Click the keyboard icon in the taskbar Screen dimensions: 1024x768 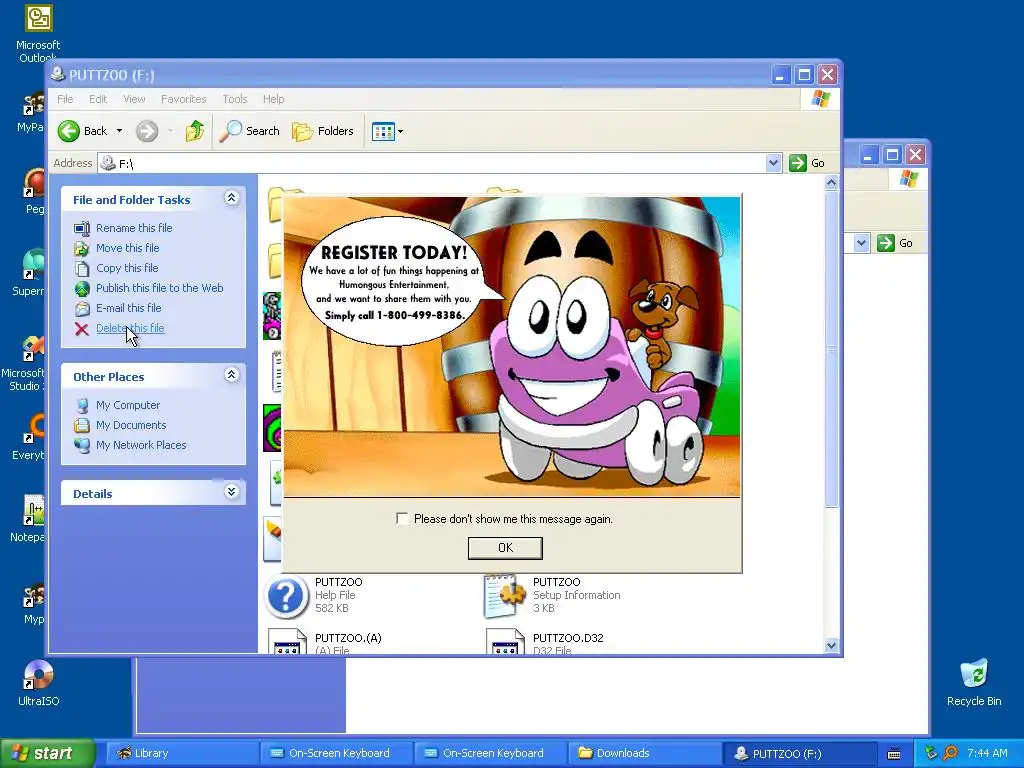pyautogui.click(x=894, y=754)
